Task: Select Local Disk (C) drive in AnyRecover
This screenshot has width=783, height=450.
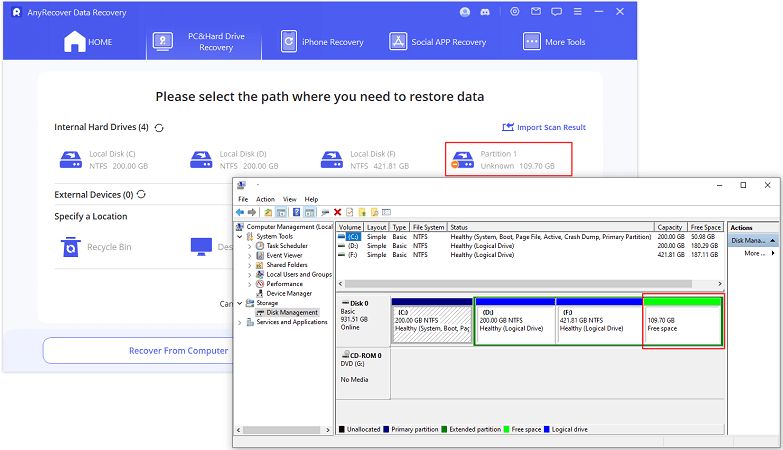Action: click(104, 160)
